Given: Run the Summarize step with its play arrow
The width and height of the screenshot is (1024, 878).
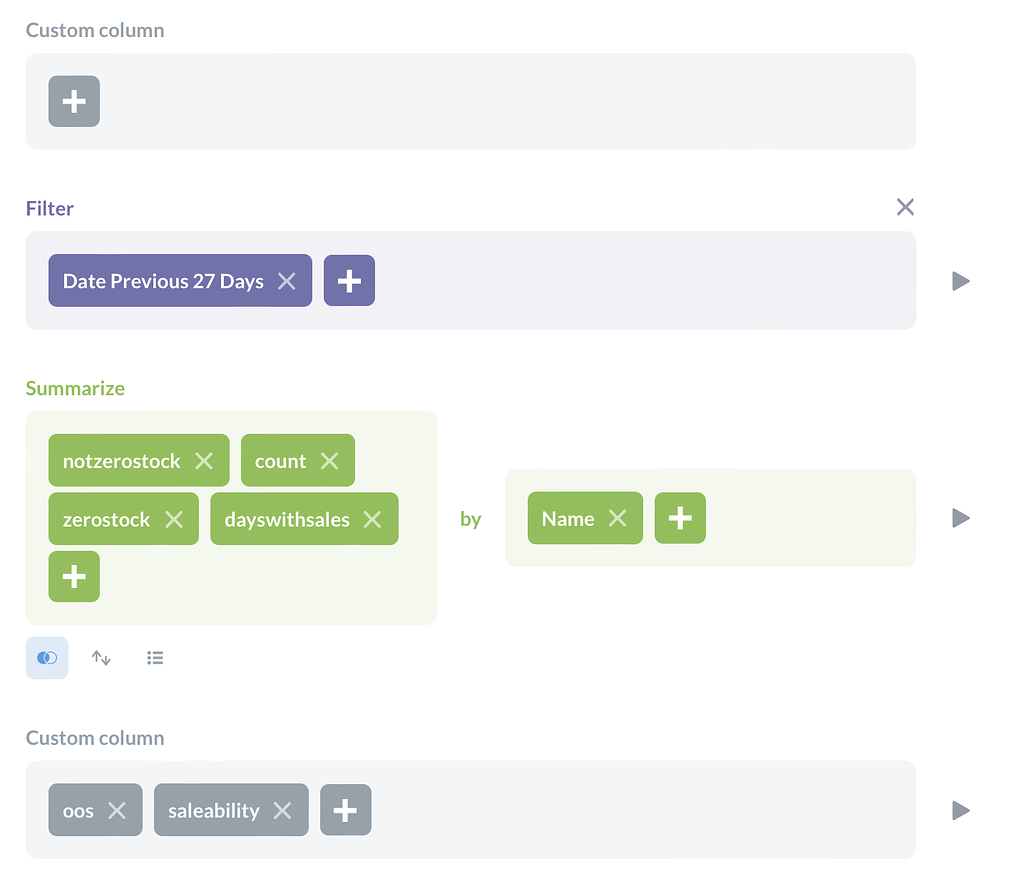Looking at the screenshot, I should point(960,518).
